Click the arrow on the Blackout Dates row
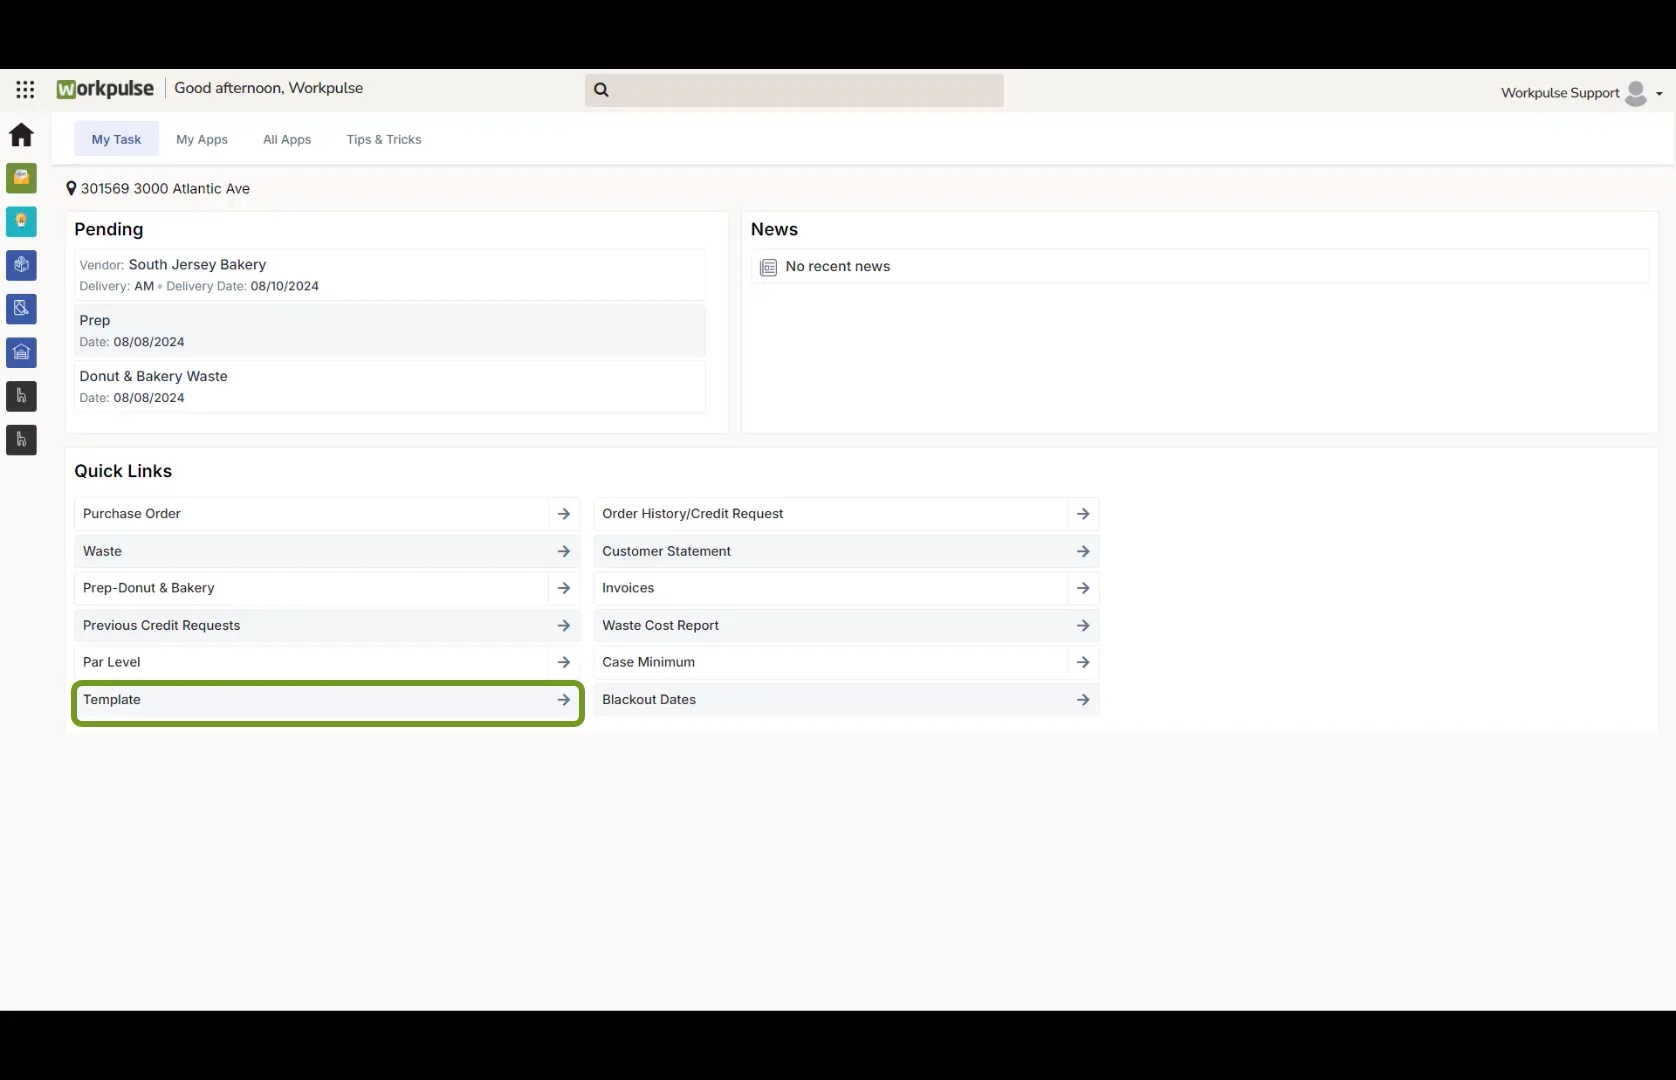Image resolution: width=1676 pixels, height=1080 pixels. pos(1083,700)
